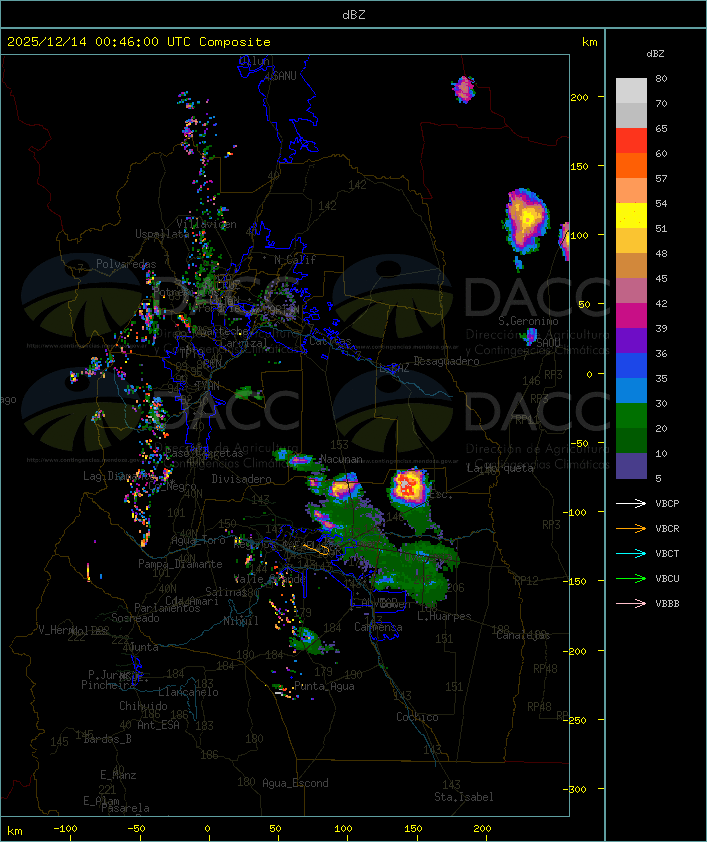Viewport: 707px width, 842px height.
Task: Click the Cochico map label
Action: click(417, 717)
